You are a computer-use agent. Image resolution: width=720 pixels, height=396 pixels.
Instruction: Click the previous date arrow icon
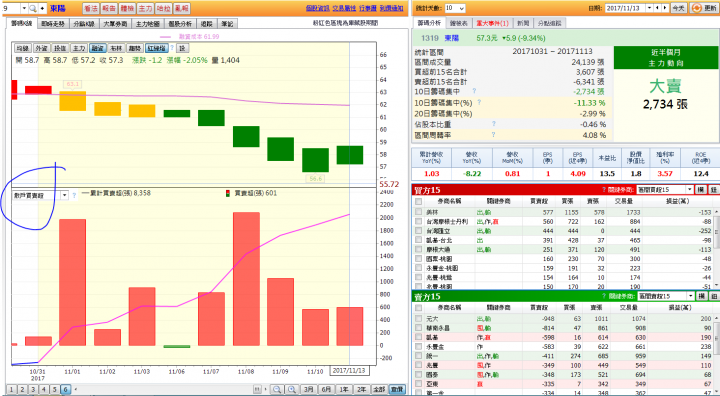pos(658,8)
